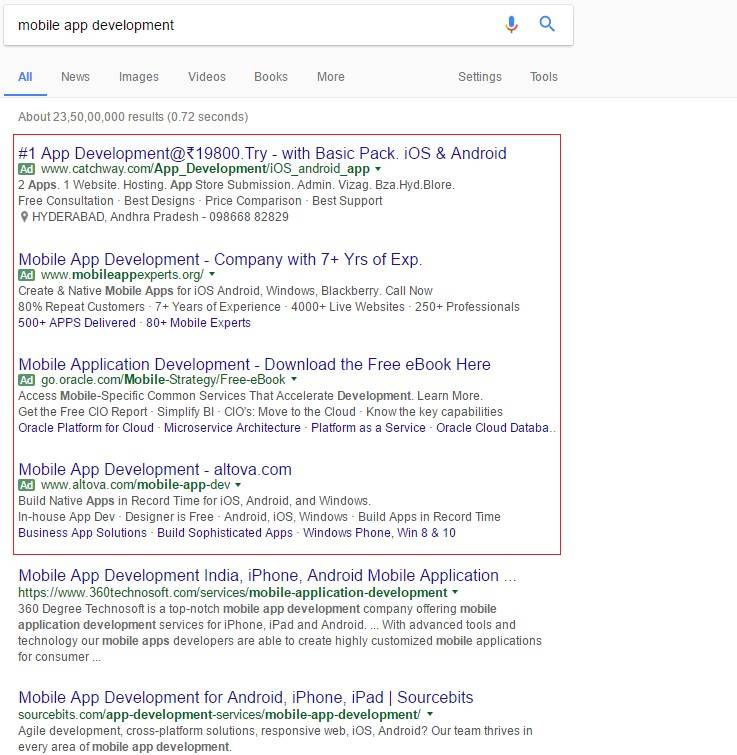The width and height of the screenshot is (737, 755).
Task: Click 'Free Consultation' callout text
Action: (66, 201)
